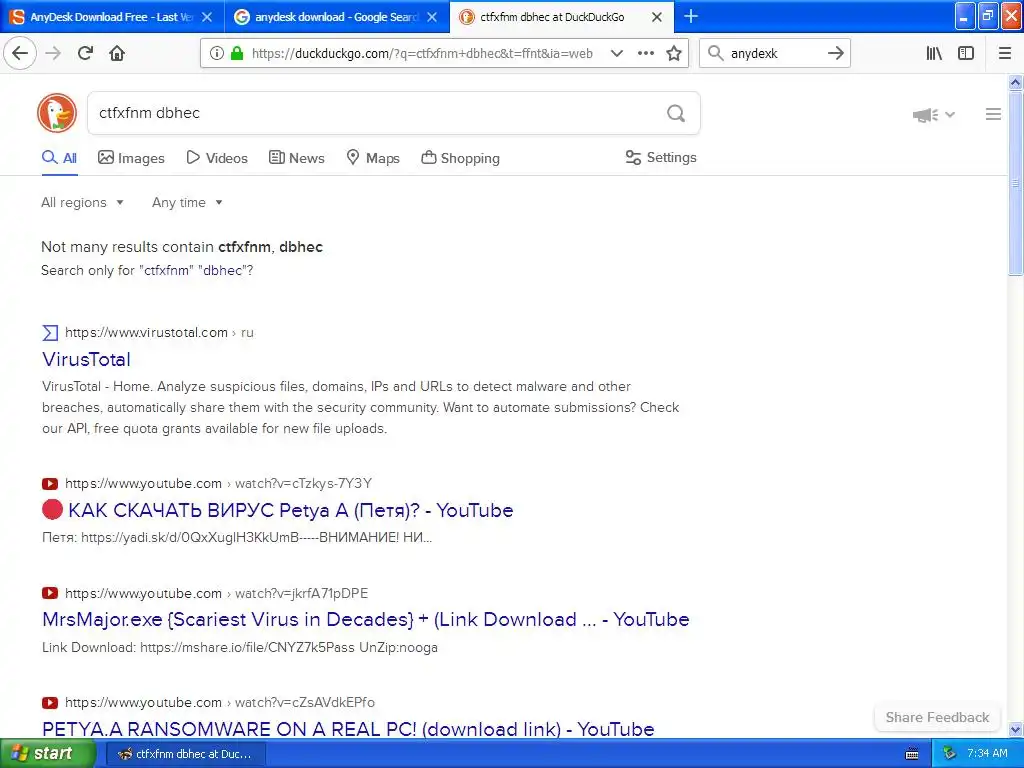Open DuckDuckGo Settings dropdown
Viewport: 1024px width, 768px height.
click(x=661, y=157)
